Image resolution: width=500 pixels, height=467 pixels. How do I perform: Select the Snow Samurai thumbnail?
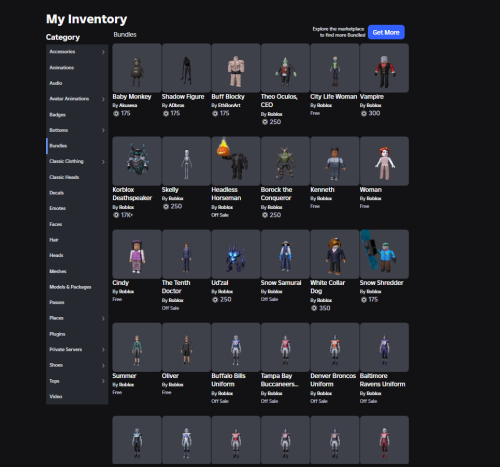(x=285, y=254)
